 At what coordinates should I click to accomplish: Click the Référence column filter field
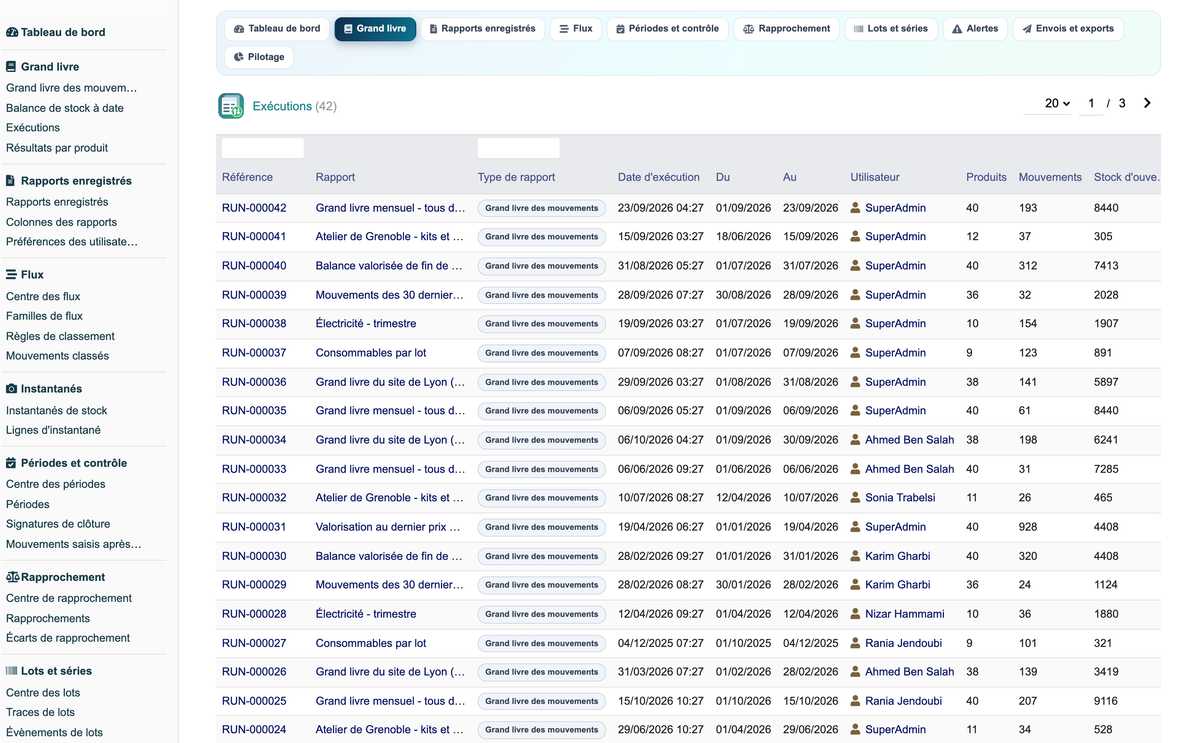(263, 148)
